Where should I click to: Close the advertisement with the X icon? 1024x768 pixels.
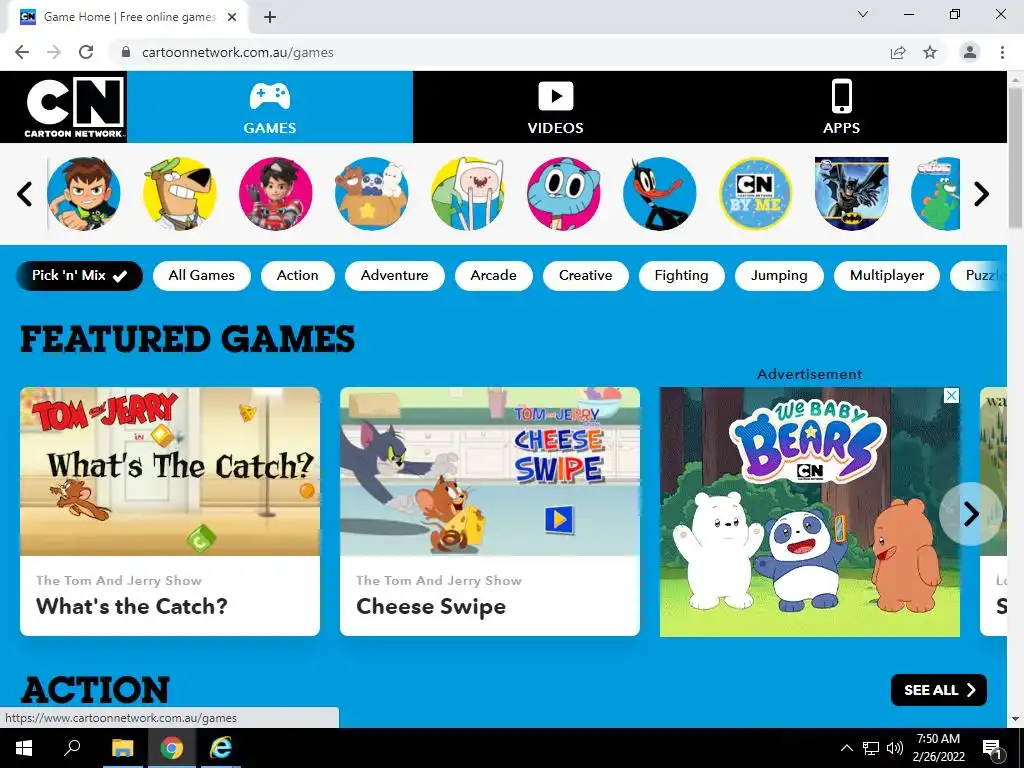952,395
